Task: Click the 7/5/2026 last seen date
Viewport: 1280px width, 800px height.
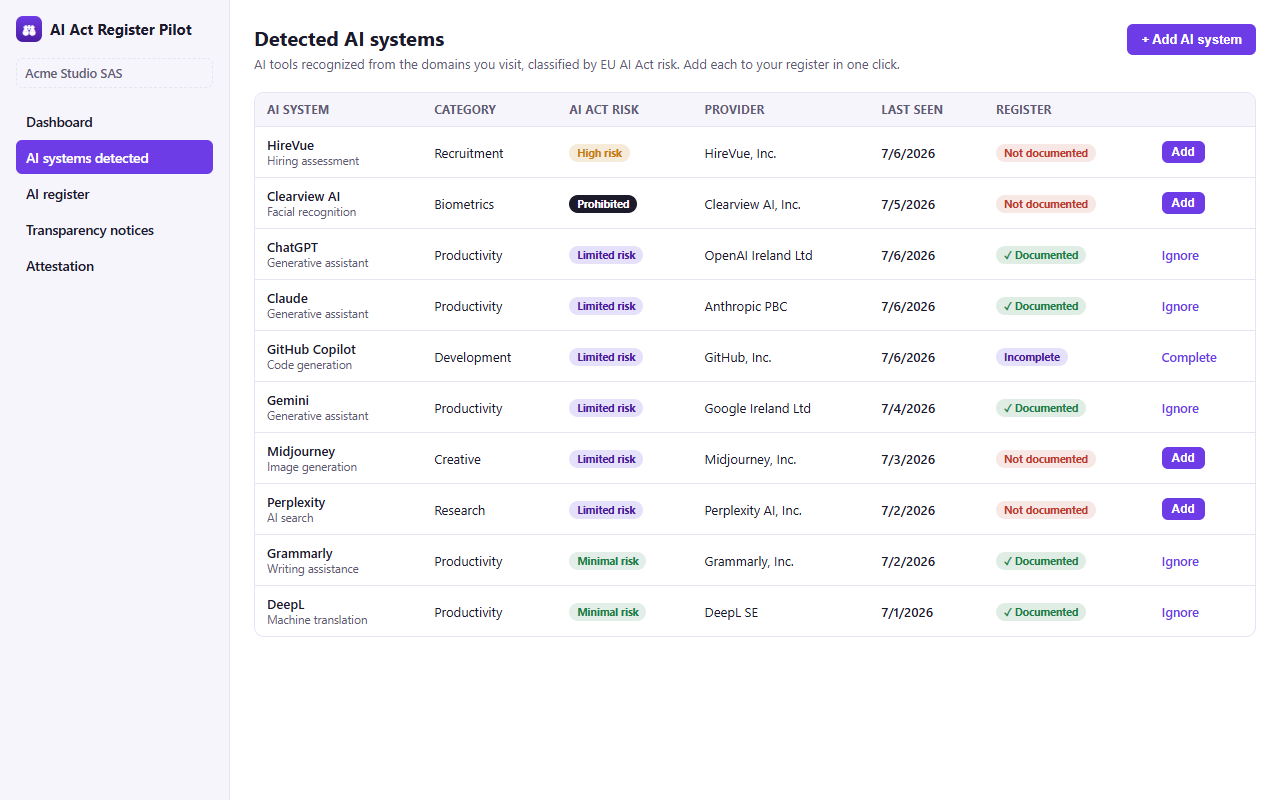Action: click(908, 204)
